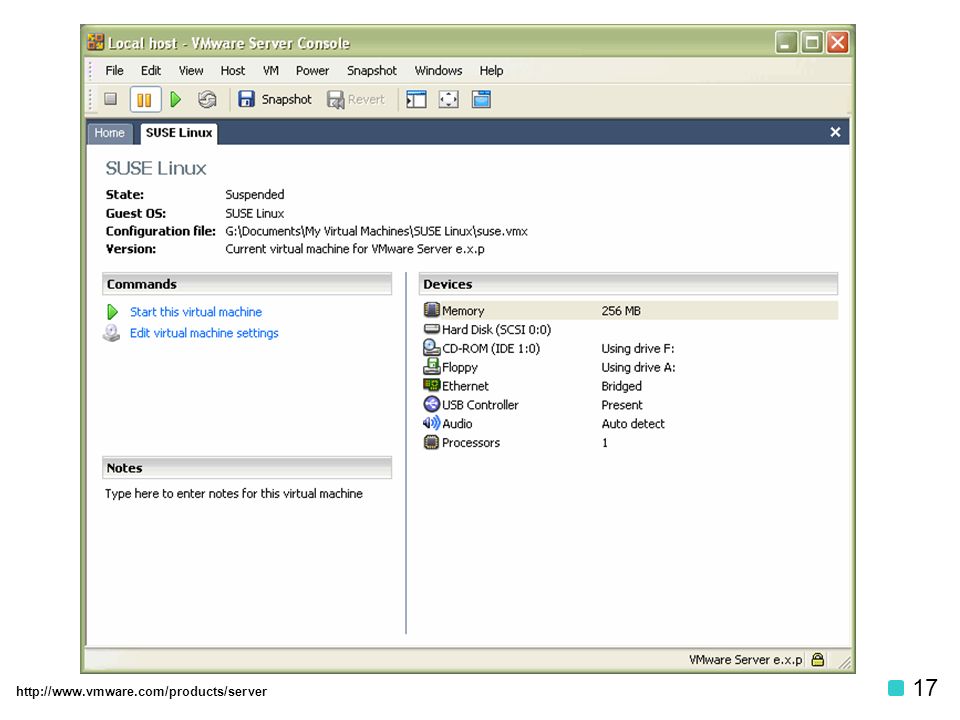Select the Audio device label
The width and height of the screenshot is (960, 720).
457,424
